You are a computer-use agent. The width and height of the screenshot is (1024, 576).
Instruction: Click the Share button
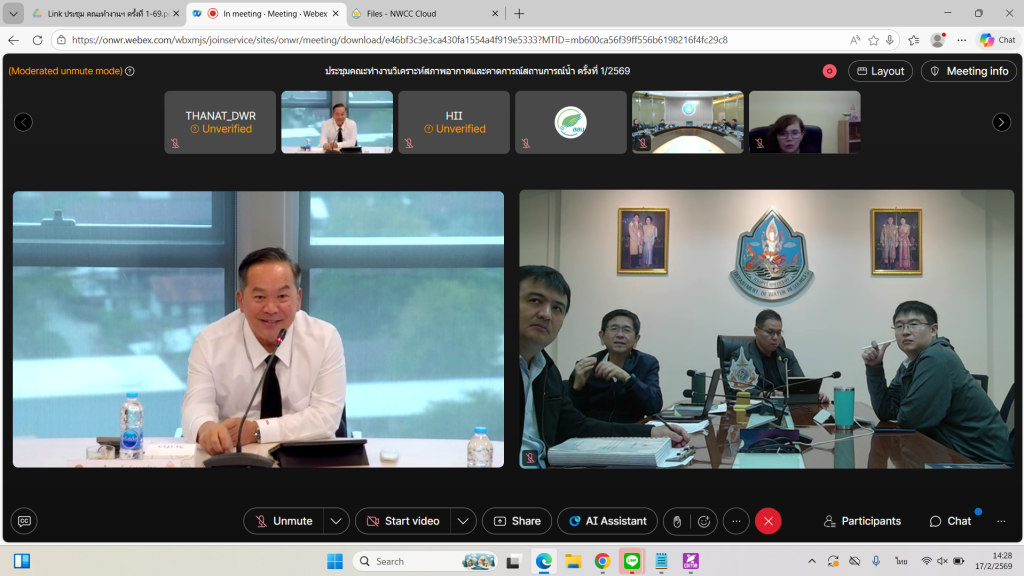click(x=517, y=521)
